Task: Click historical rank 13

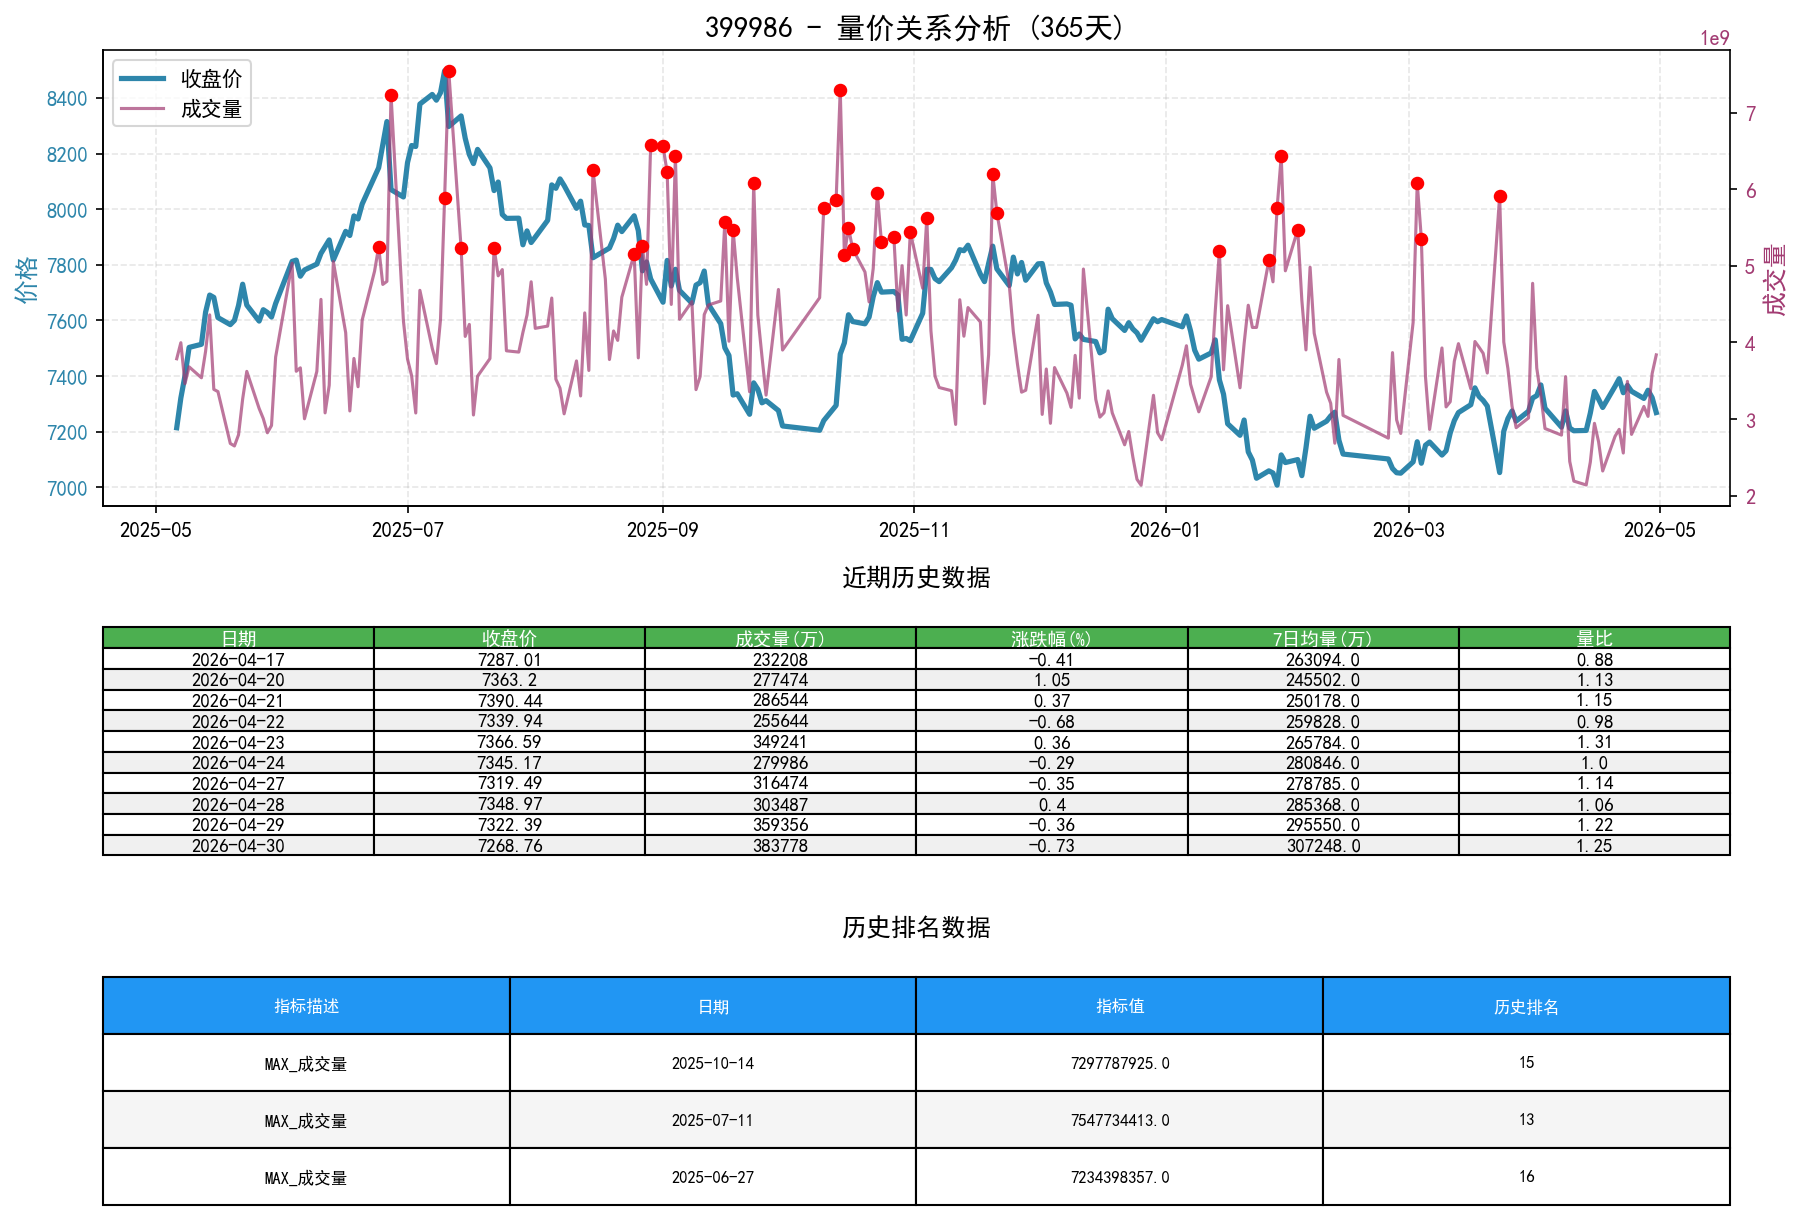Action: pos(1526,1120)
